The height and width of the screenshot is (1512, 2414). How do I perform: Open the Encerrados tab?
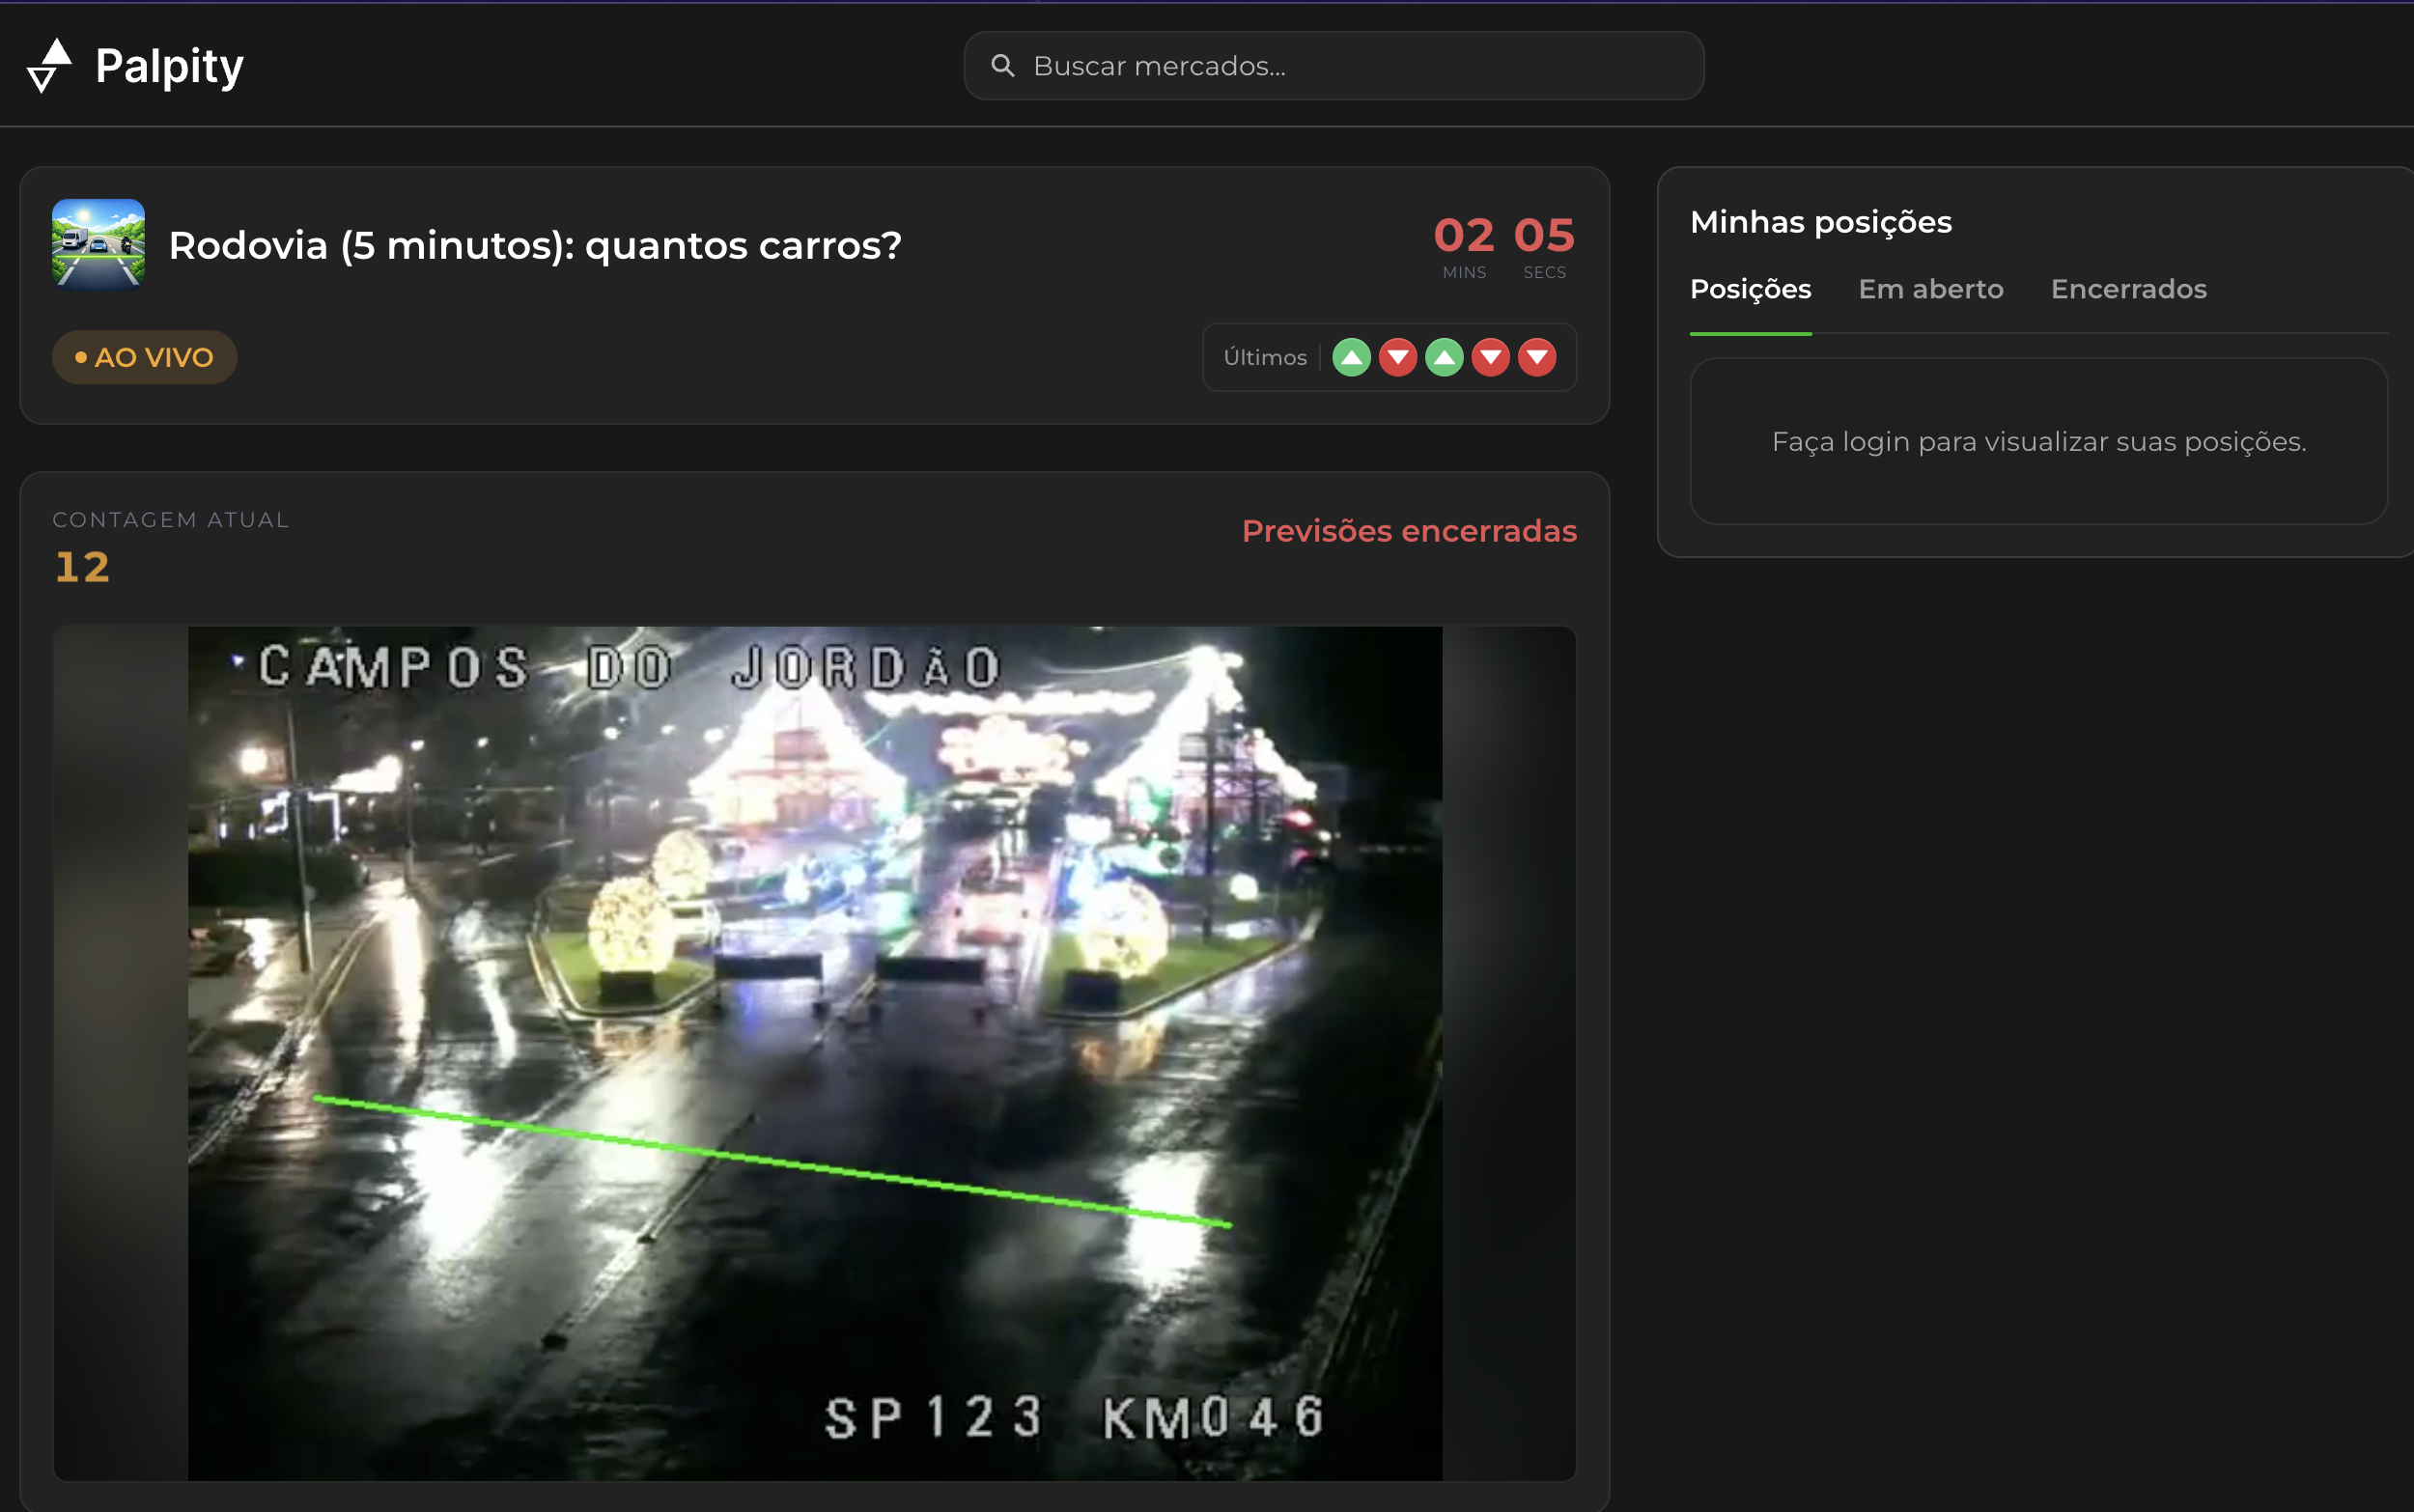pyautogui.click(x=2128, y=289)
